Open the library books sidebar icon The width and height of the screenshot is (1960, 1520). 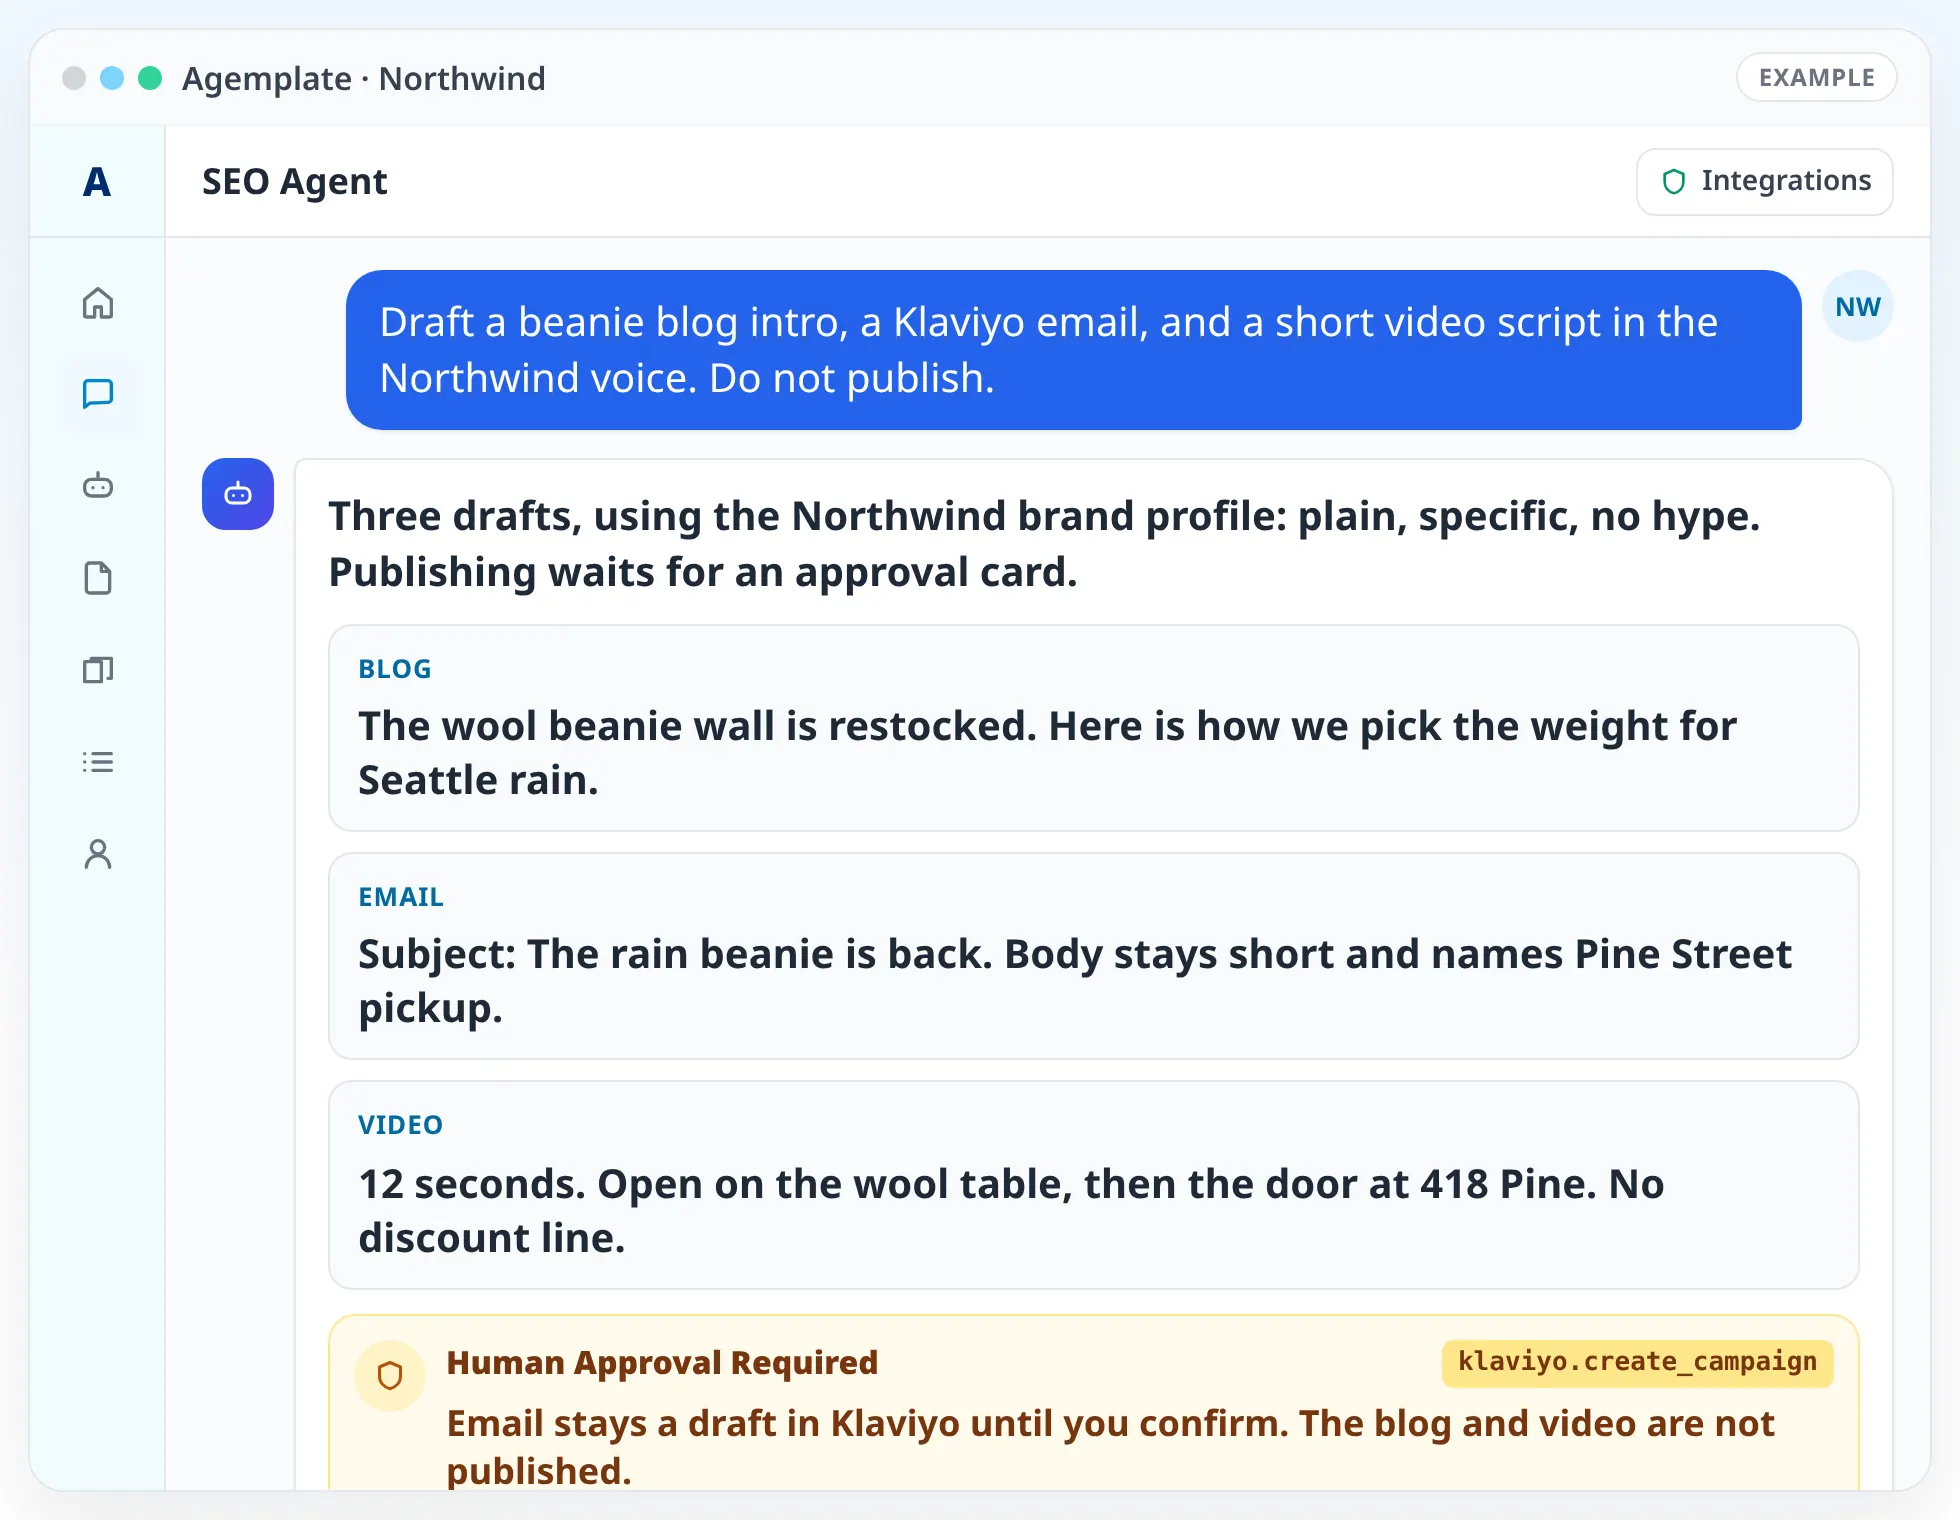click(98, 670)
